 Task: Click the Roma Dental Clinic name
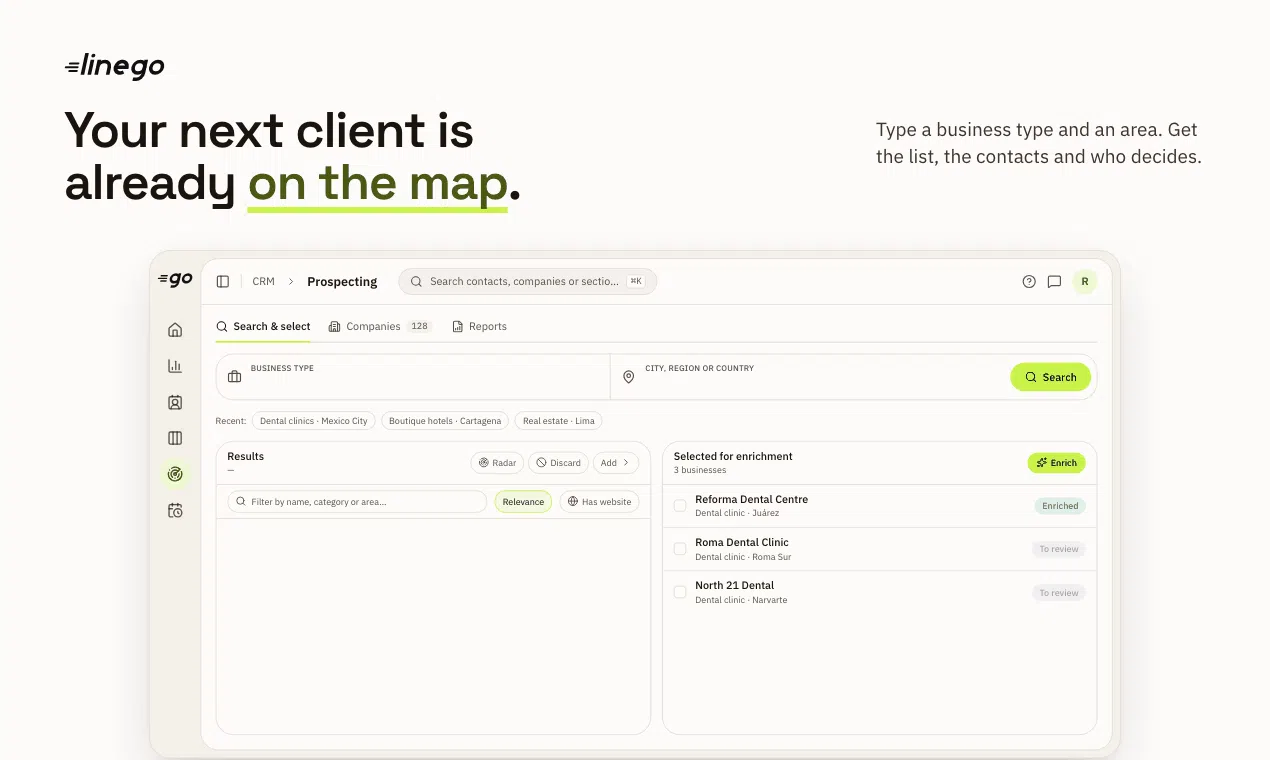pyautogui.click(x=742, y=542)
